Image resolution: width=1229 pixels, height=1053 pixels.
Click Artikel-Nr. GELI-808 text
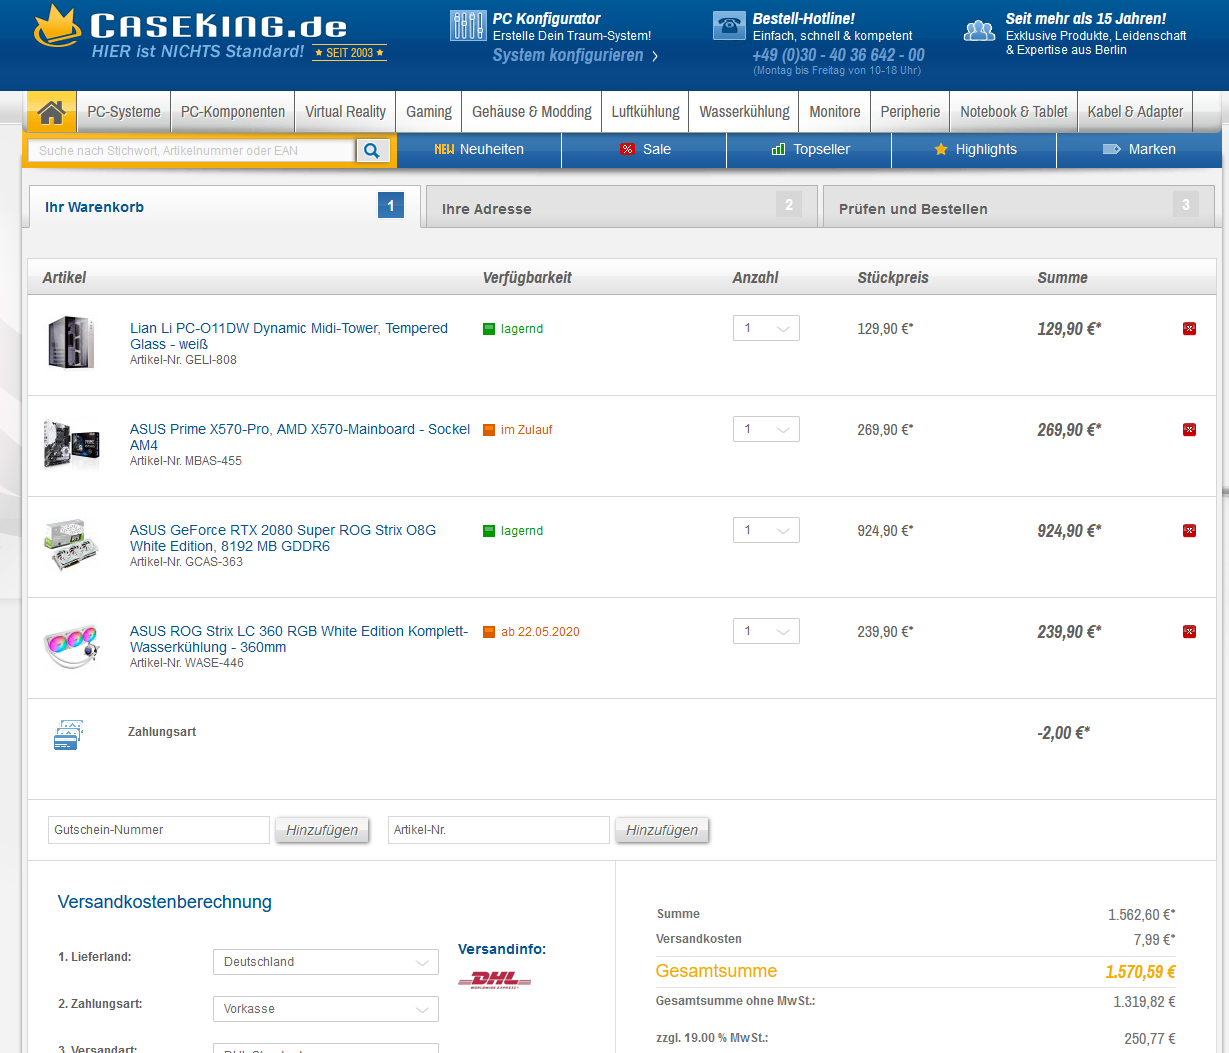click(183, 360)
